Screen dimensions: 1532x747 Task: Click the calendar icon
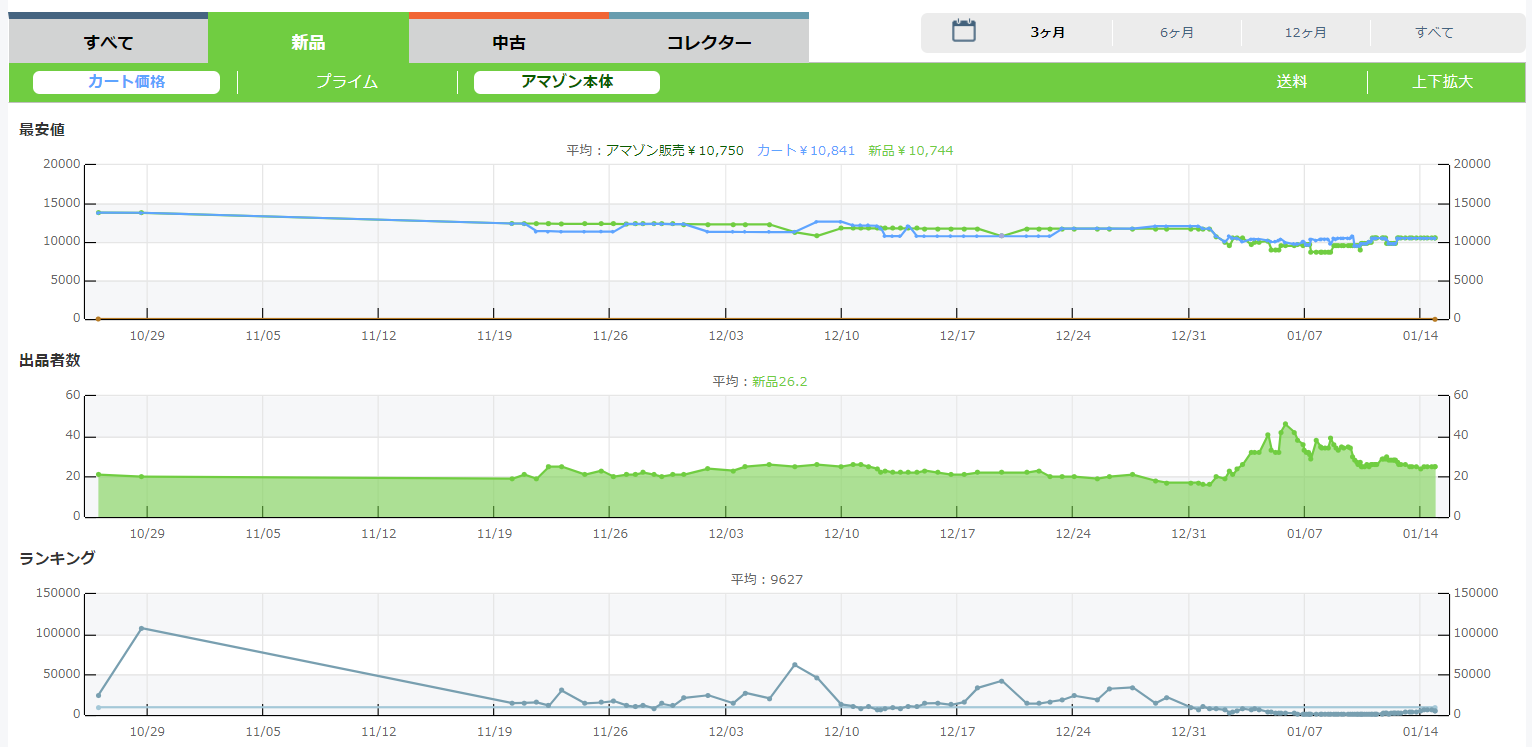point(963,31)
